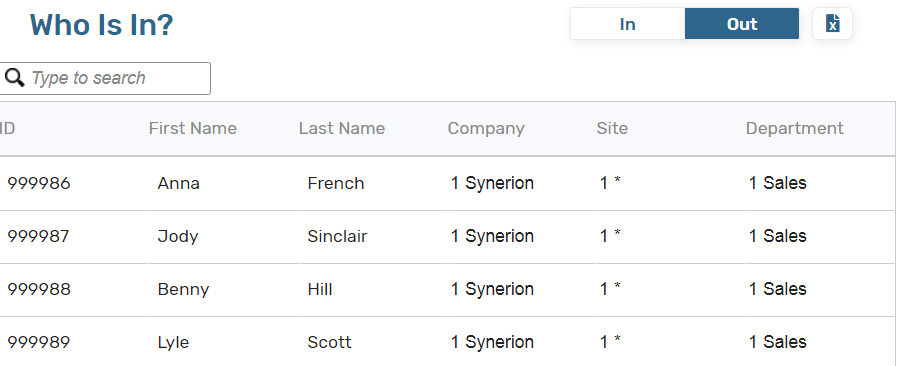The width and height of the screenshot is (897, 366).
Task: Focus the Type to search field
Action: point(105,78)
